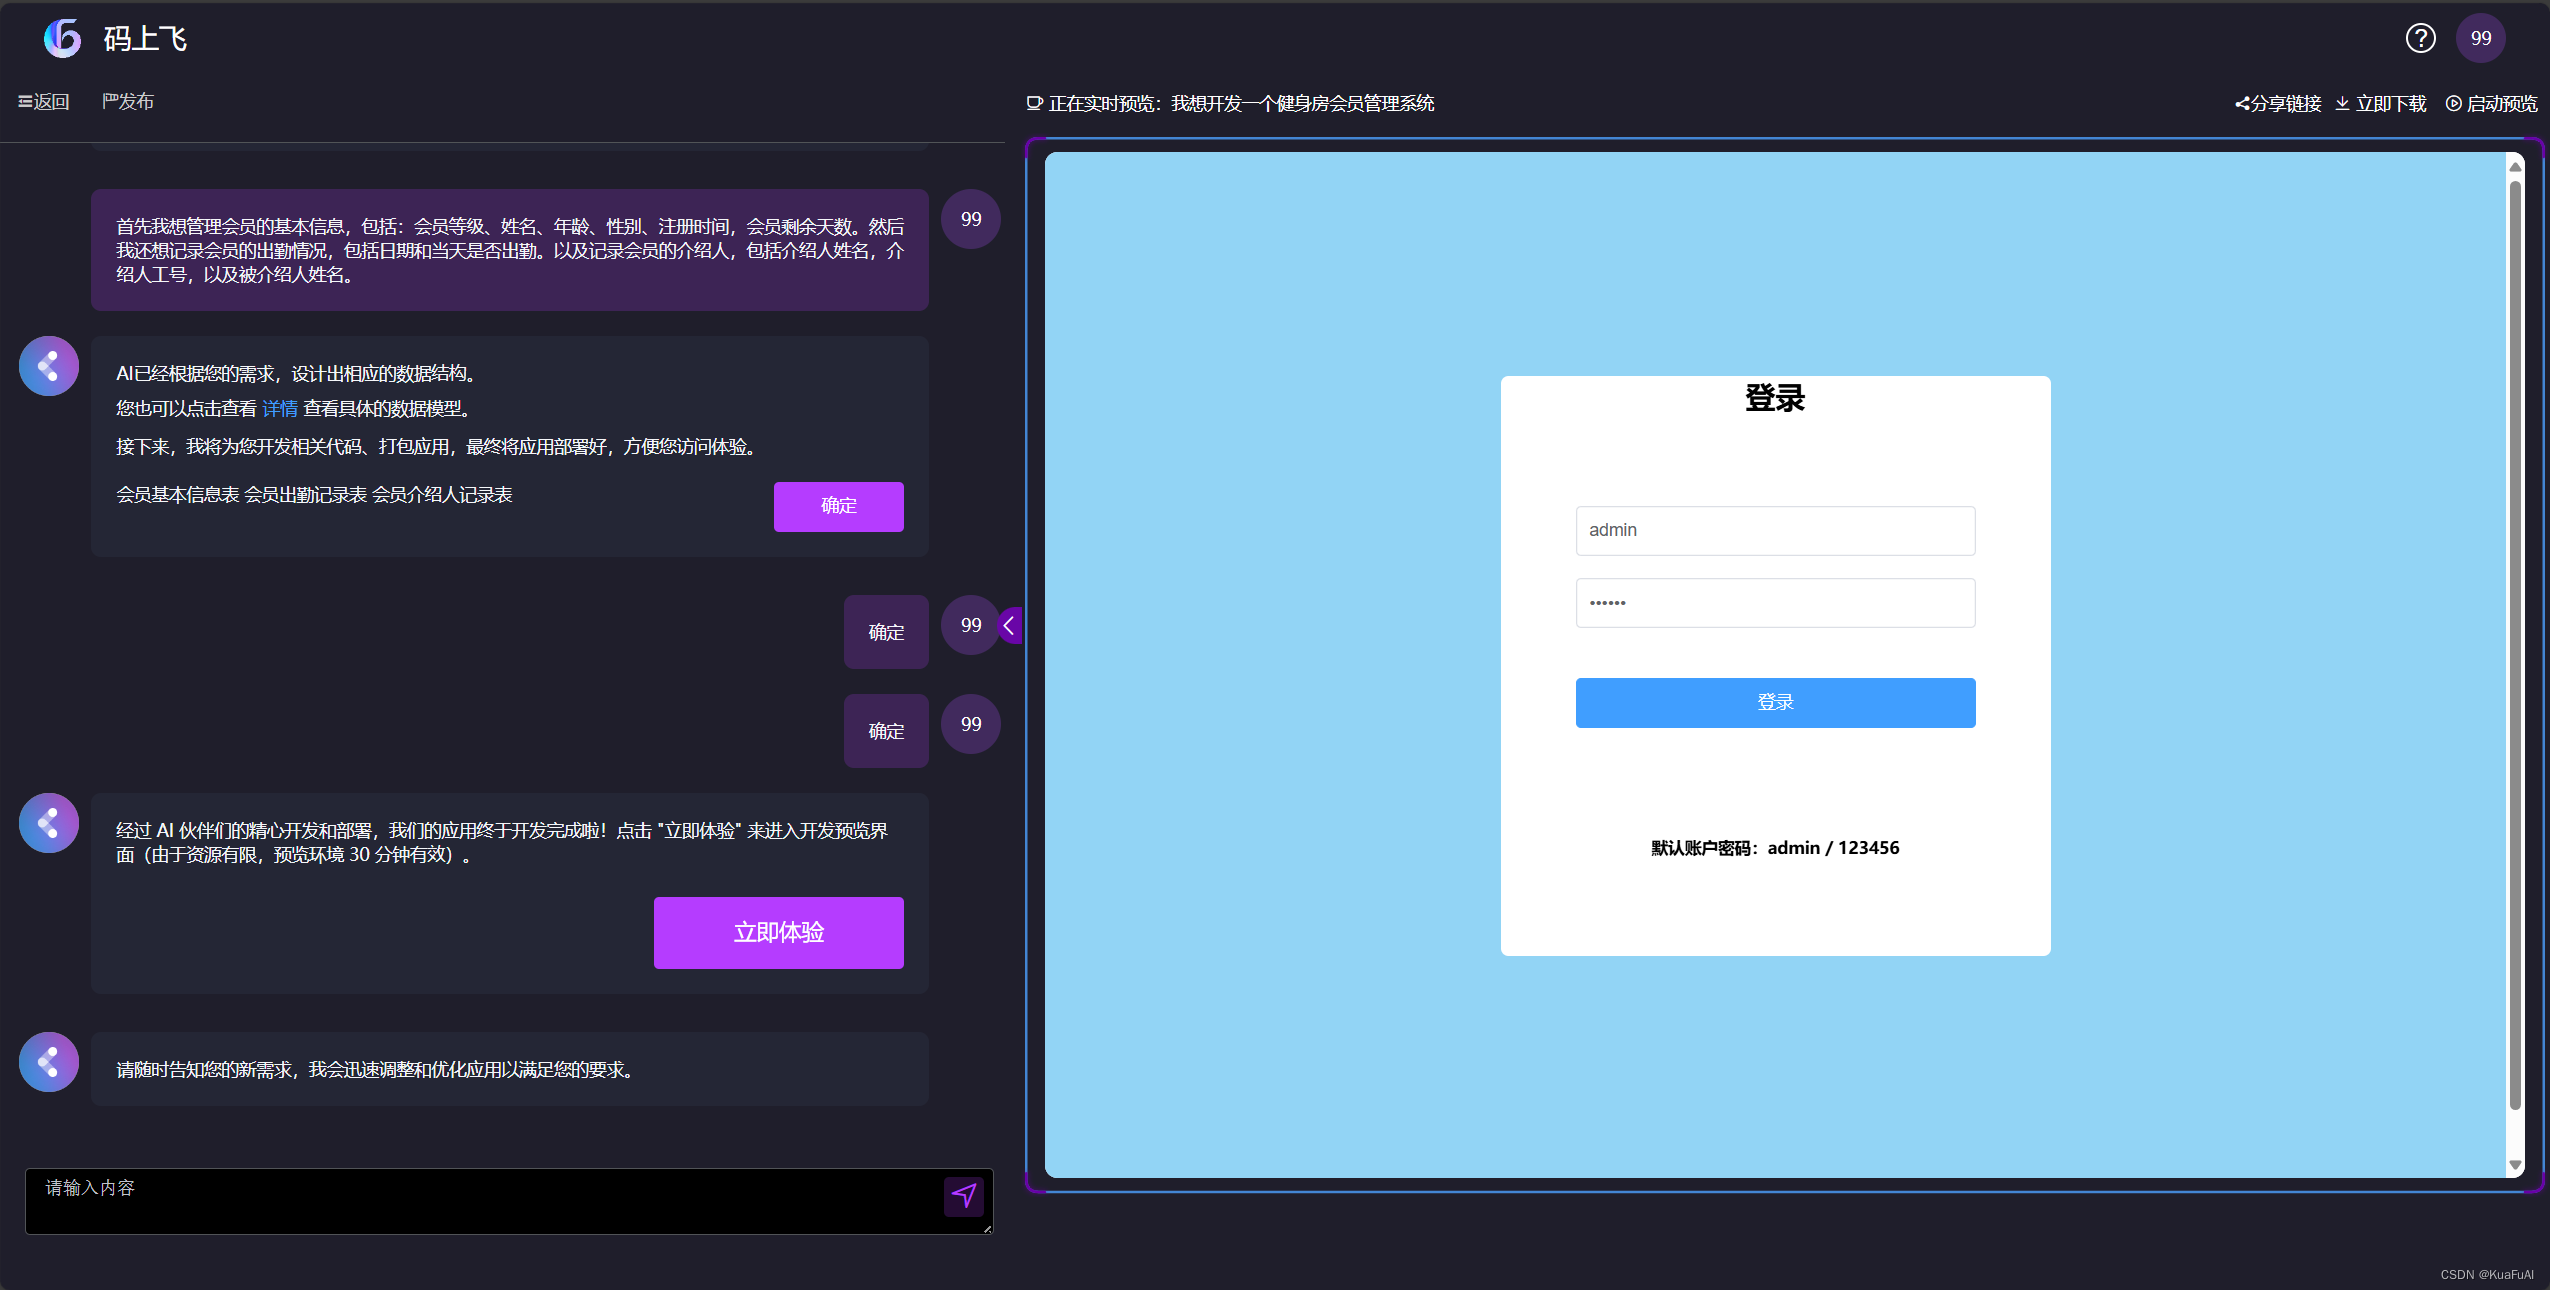The height and width of the screenshot is (1290, 2550).
Task: Click 发布 publish item
Action: tap(128, 101)
